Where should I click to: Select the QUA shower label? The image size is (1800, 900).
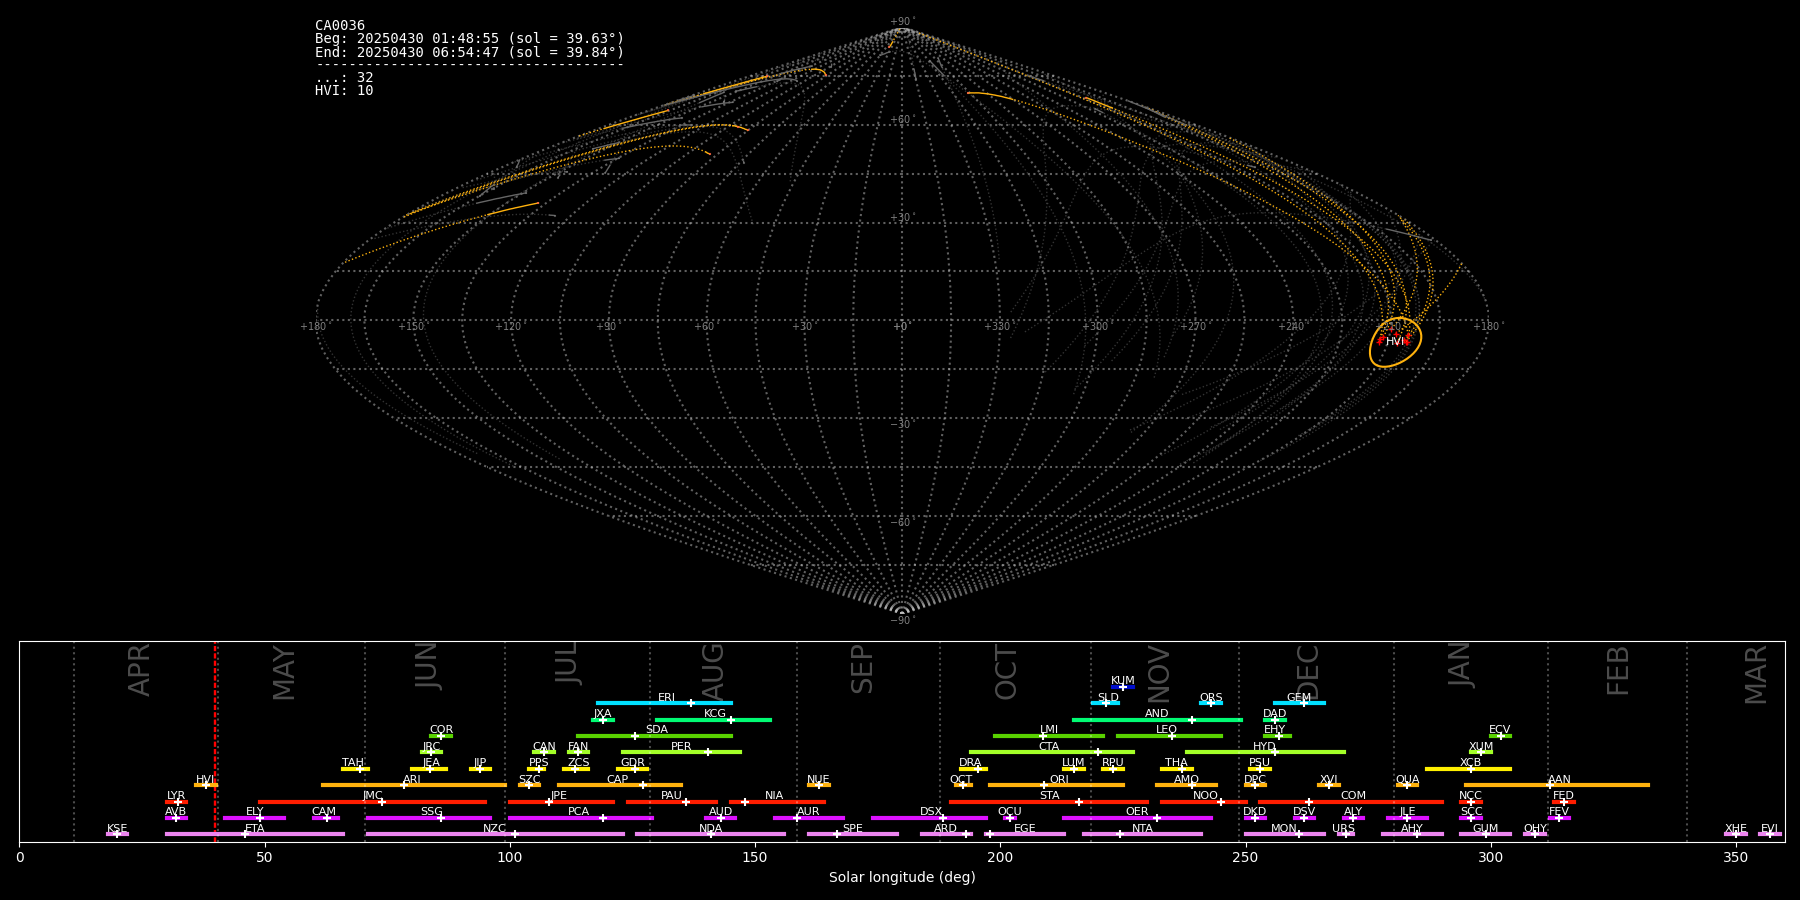pos(1408,780)
